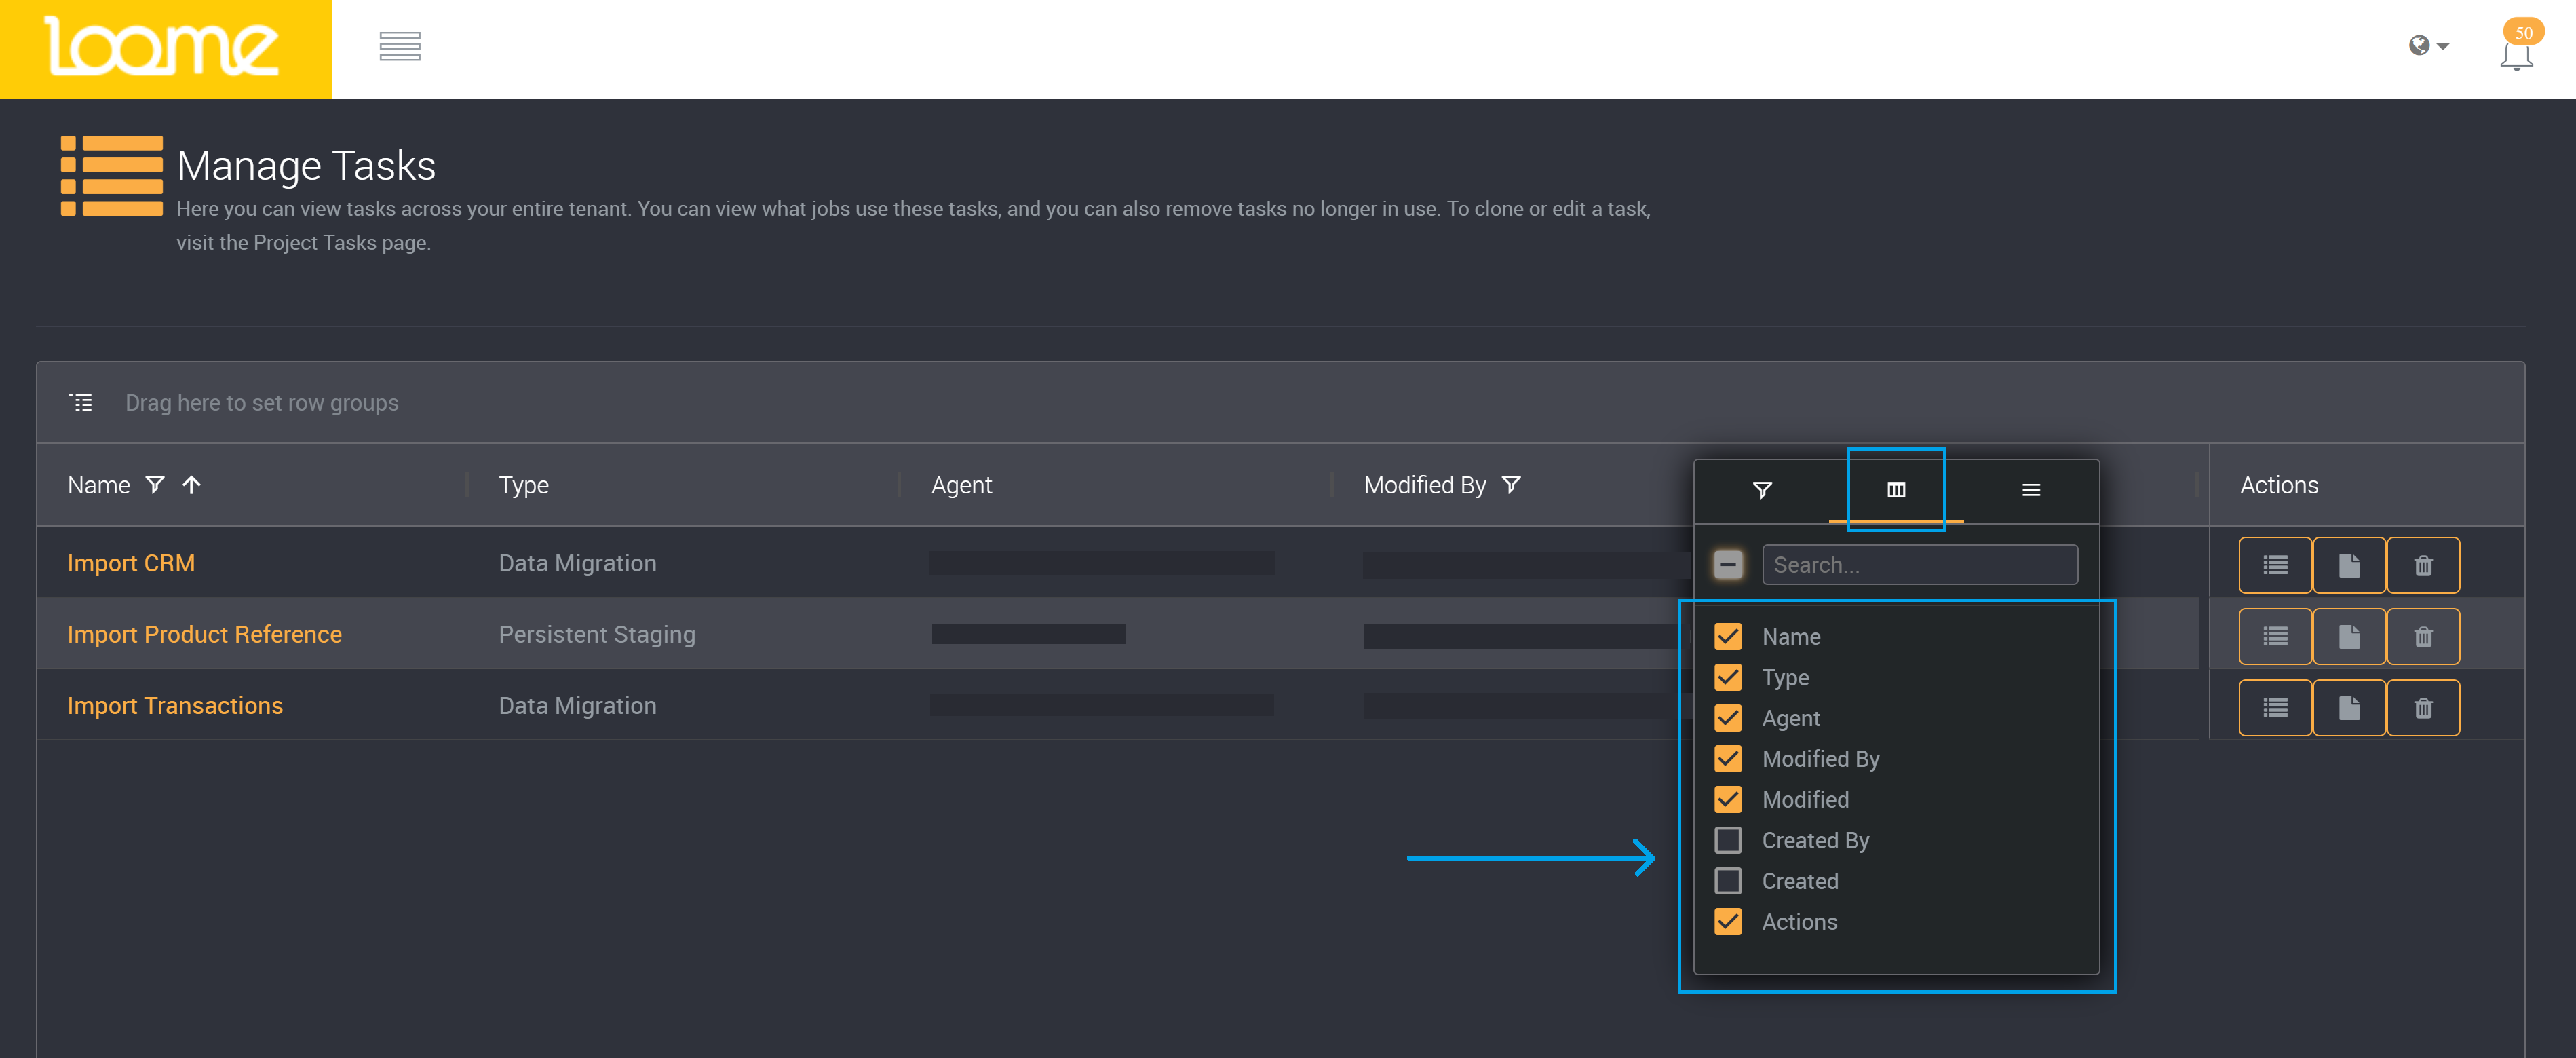Uncheck the Type column checkbox

1727,677
